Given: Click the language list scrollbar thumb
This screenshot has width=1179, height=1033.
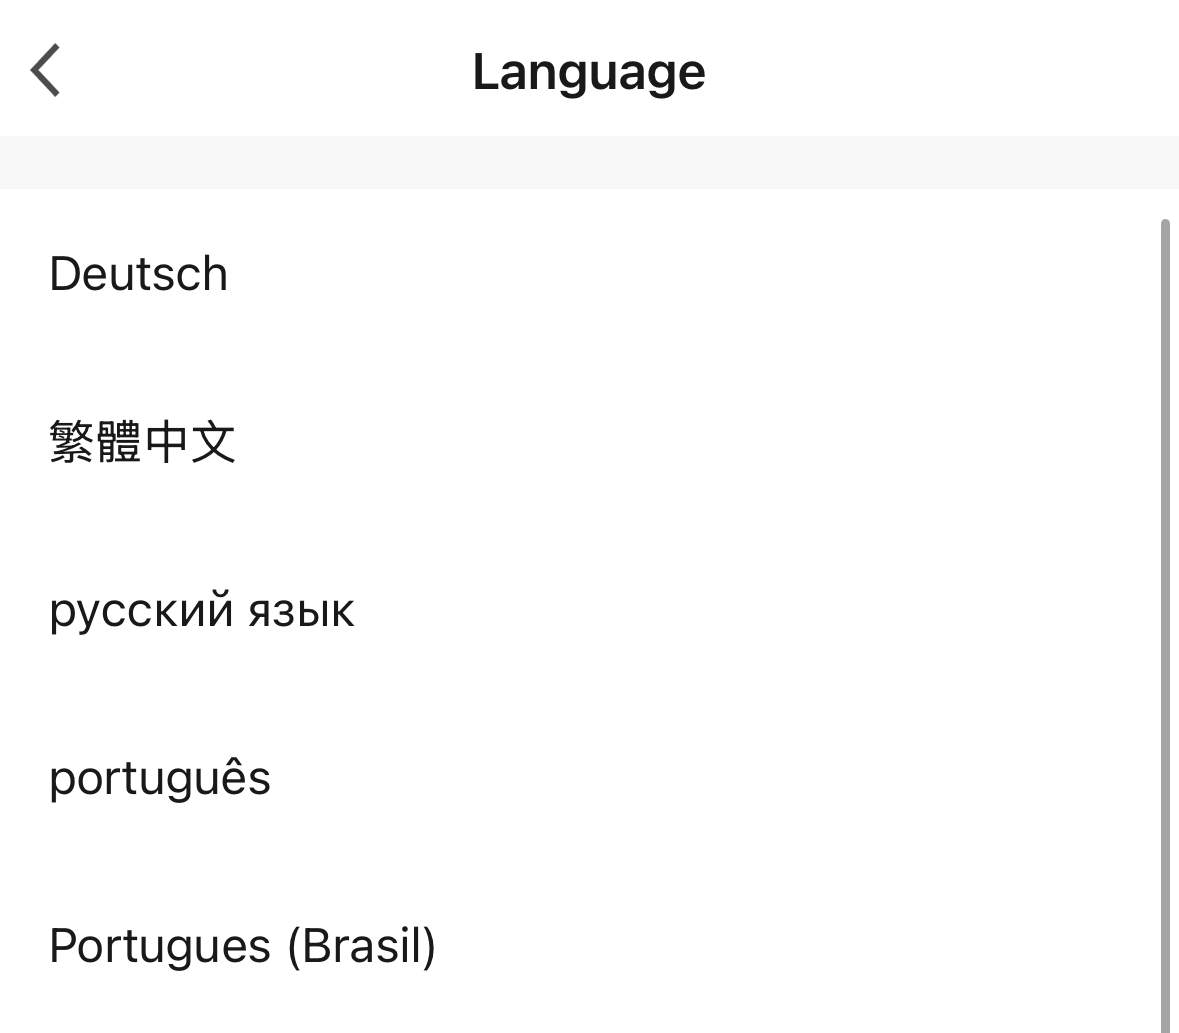Looking at the screenshot, I should coord(1164,620).
